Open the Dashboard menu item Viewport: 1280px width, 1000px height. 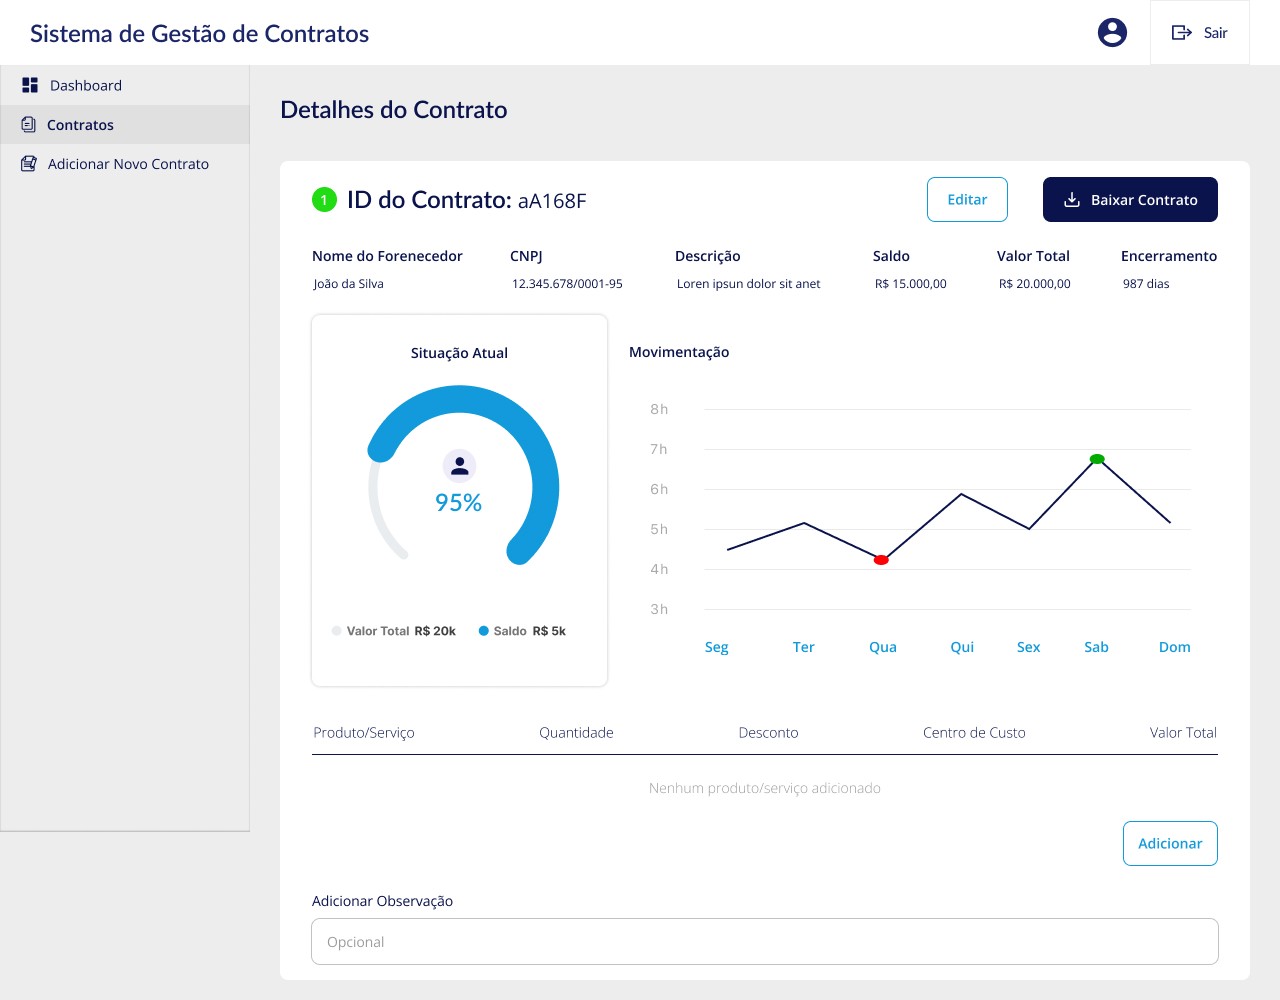[x=125, y=86]
